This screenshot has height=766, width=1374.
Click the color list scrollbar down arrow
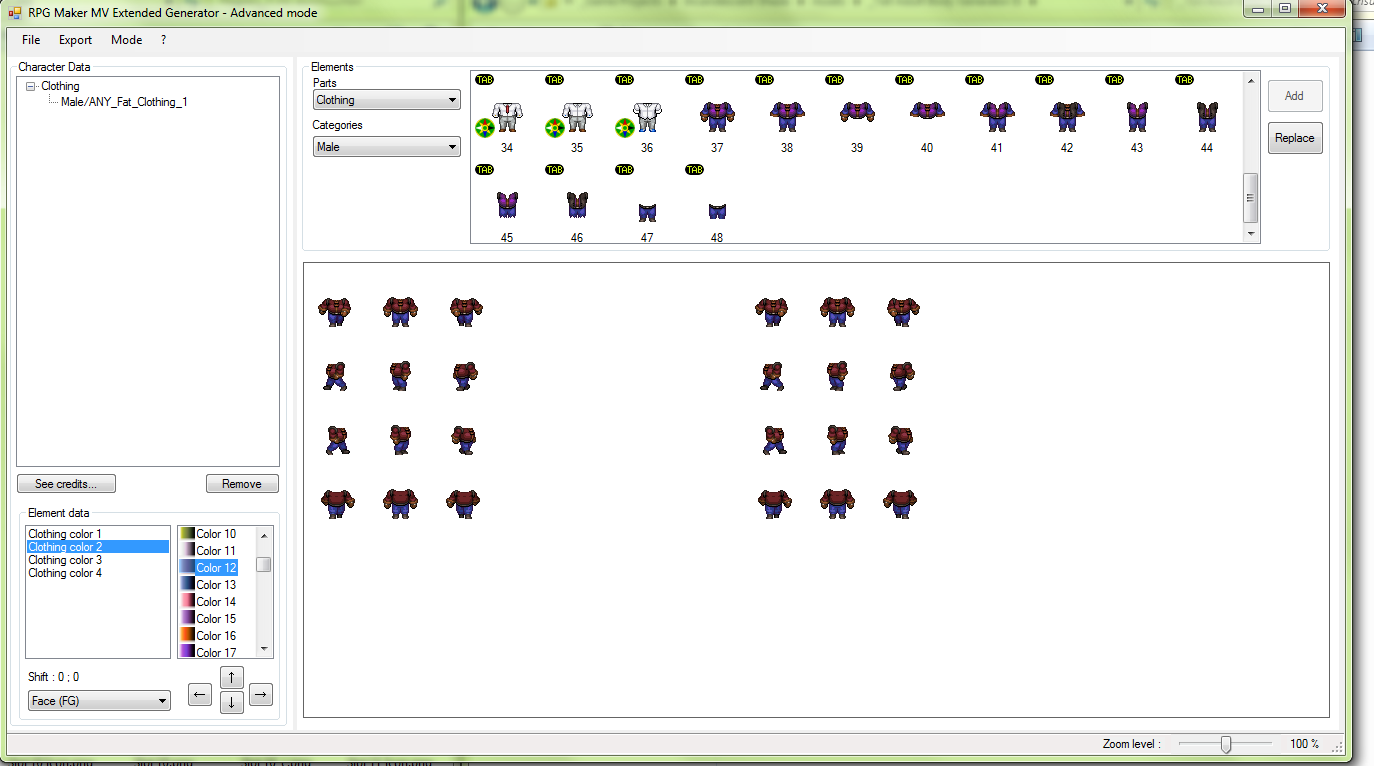pos(264,649)
